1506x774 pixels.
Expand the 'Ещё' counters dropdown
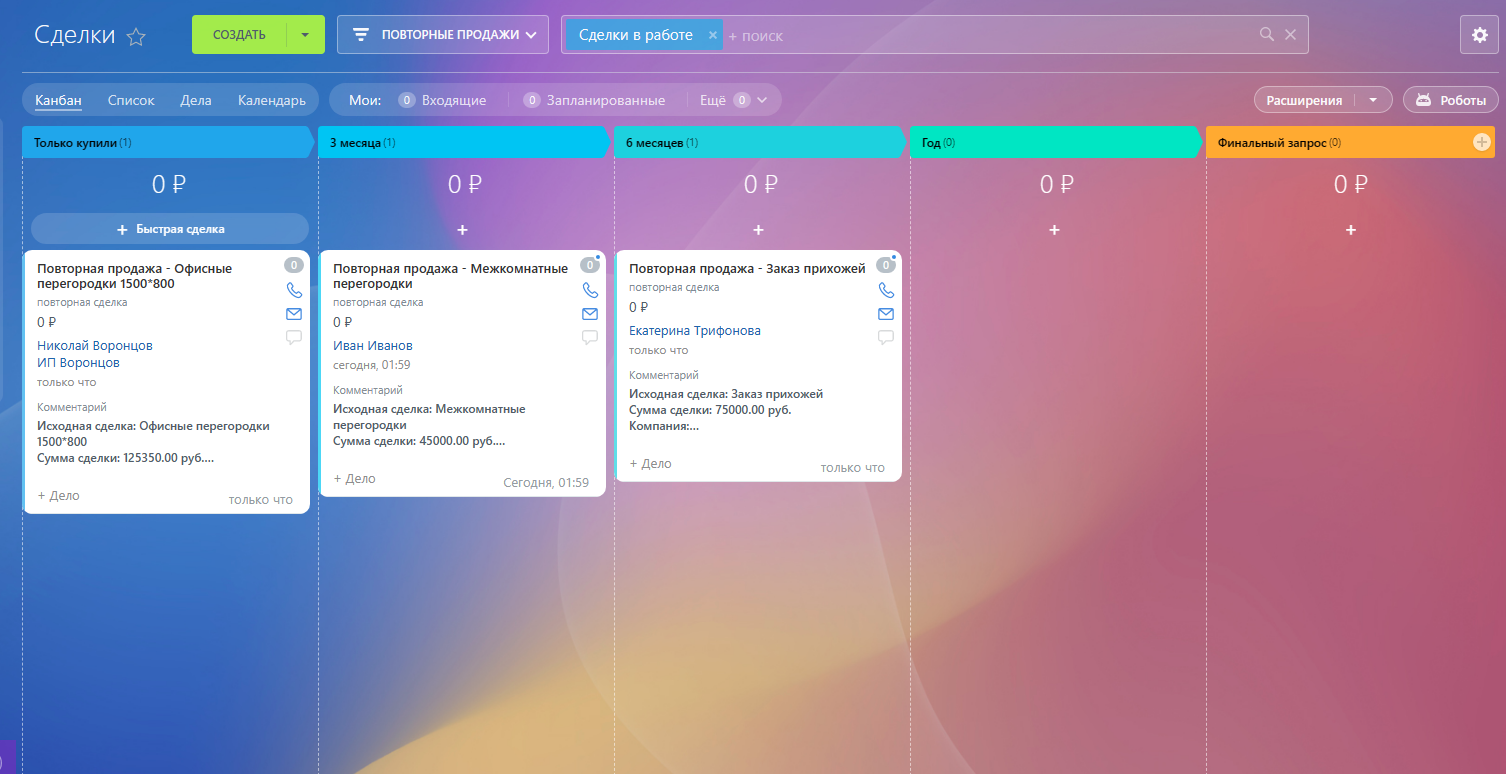pos(740,100)
